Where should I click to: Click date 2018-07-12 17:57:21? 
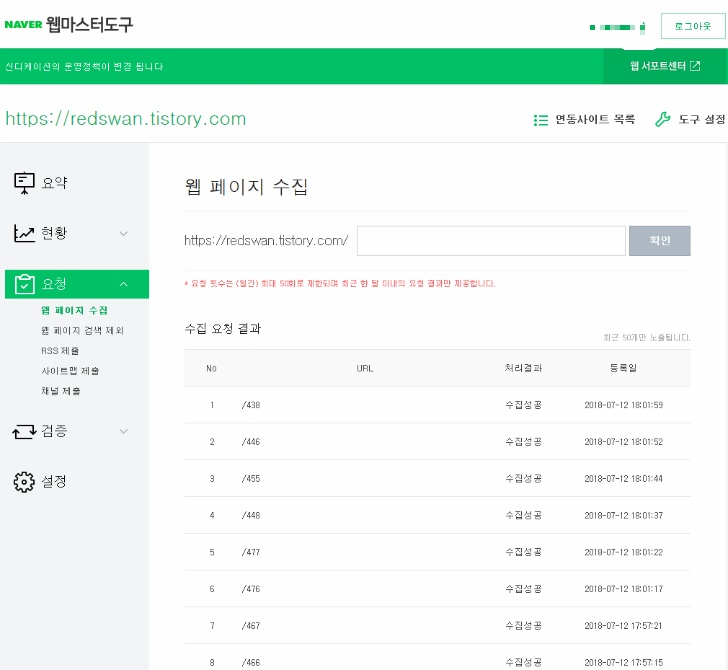click(624, 625)
